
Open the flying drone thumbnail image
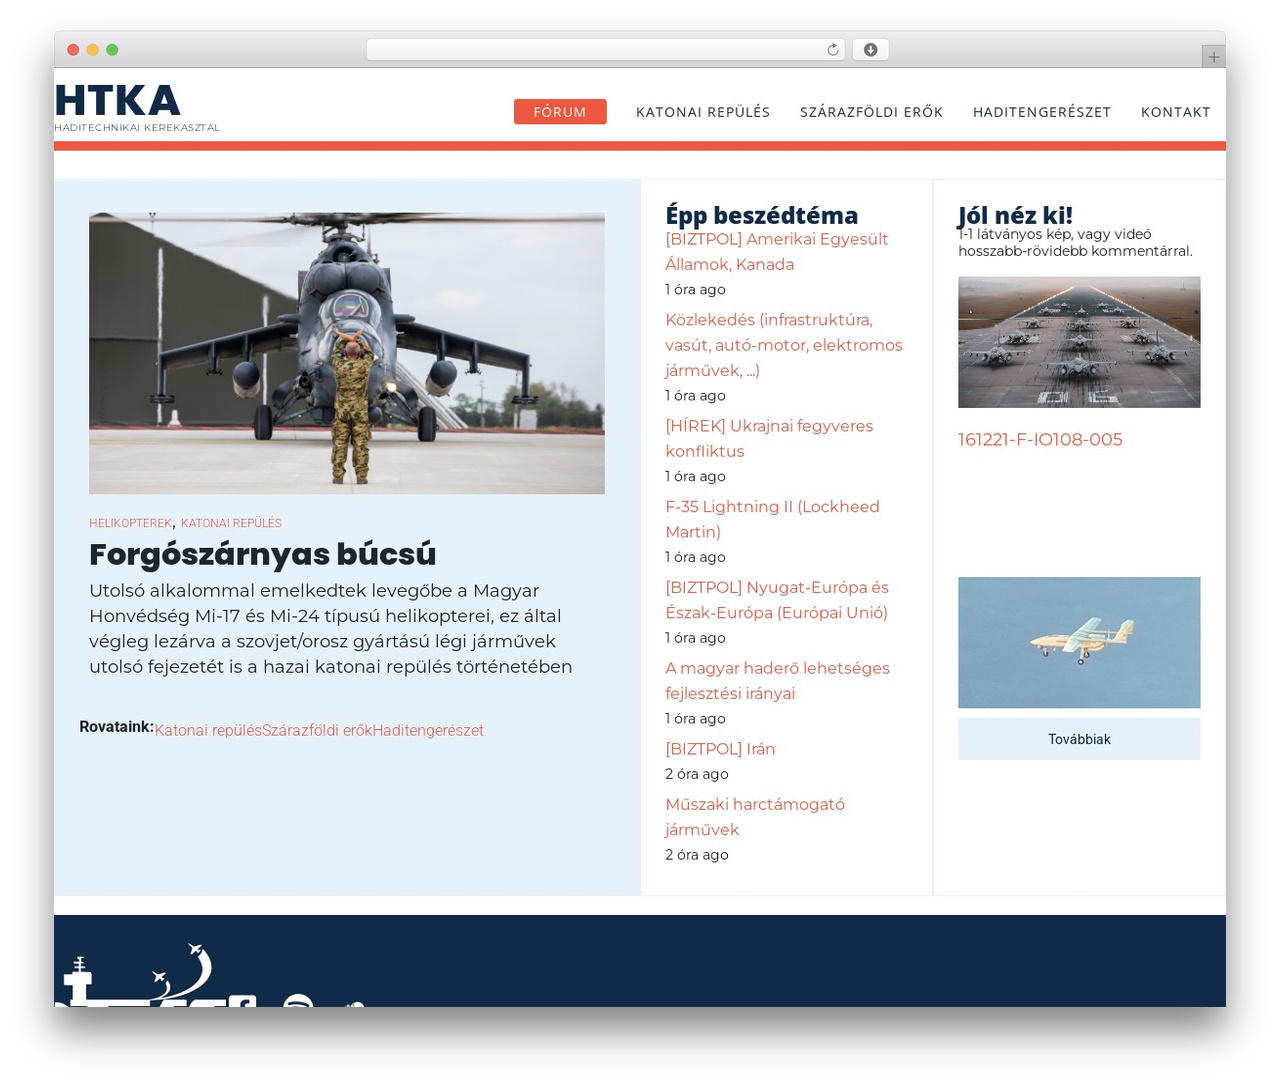(x=1079, y=643)
